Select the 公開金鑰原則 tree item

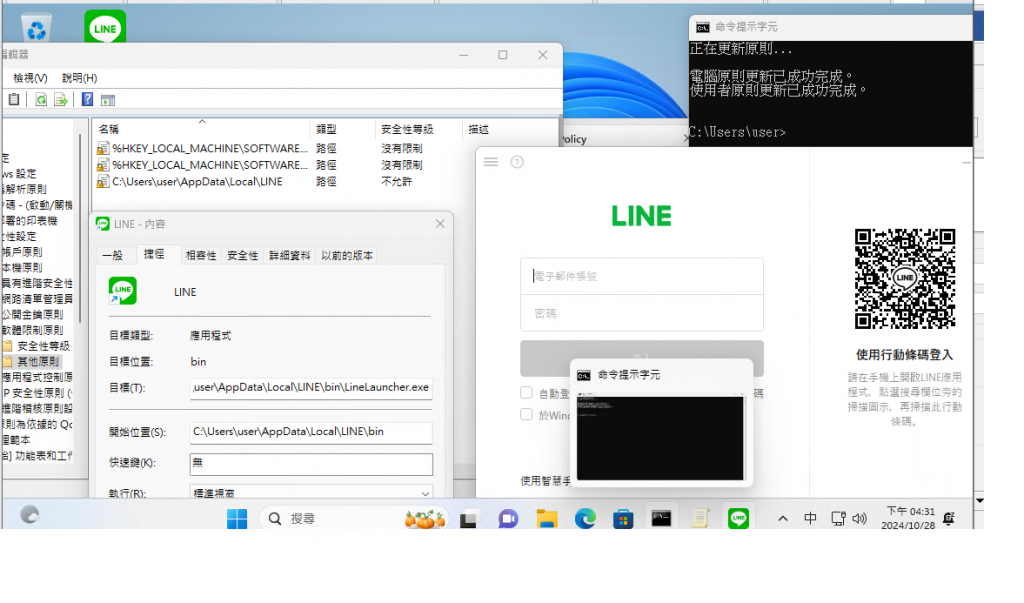(x=32, y=314)
